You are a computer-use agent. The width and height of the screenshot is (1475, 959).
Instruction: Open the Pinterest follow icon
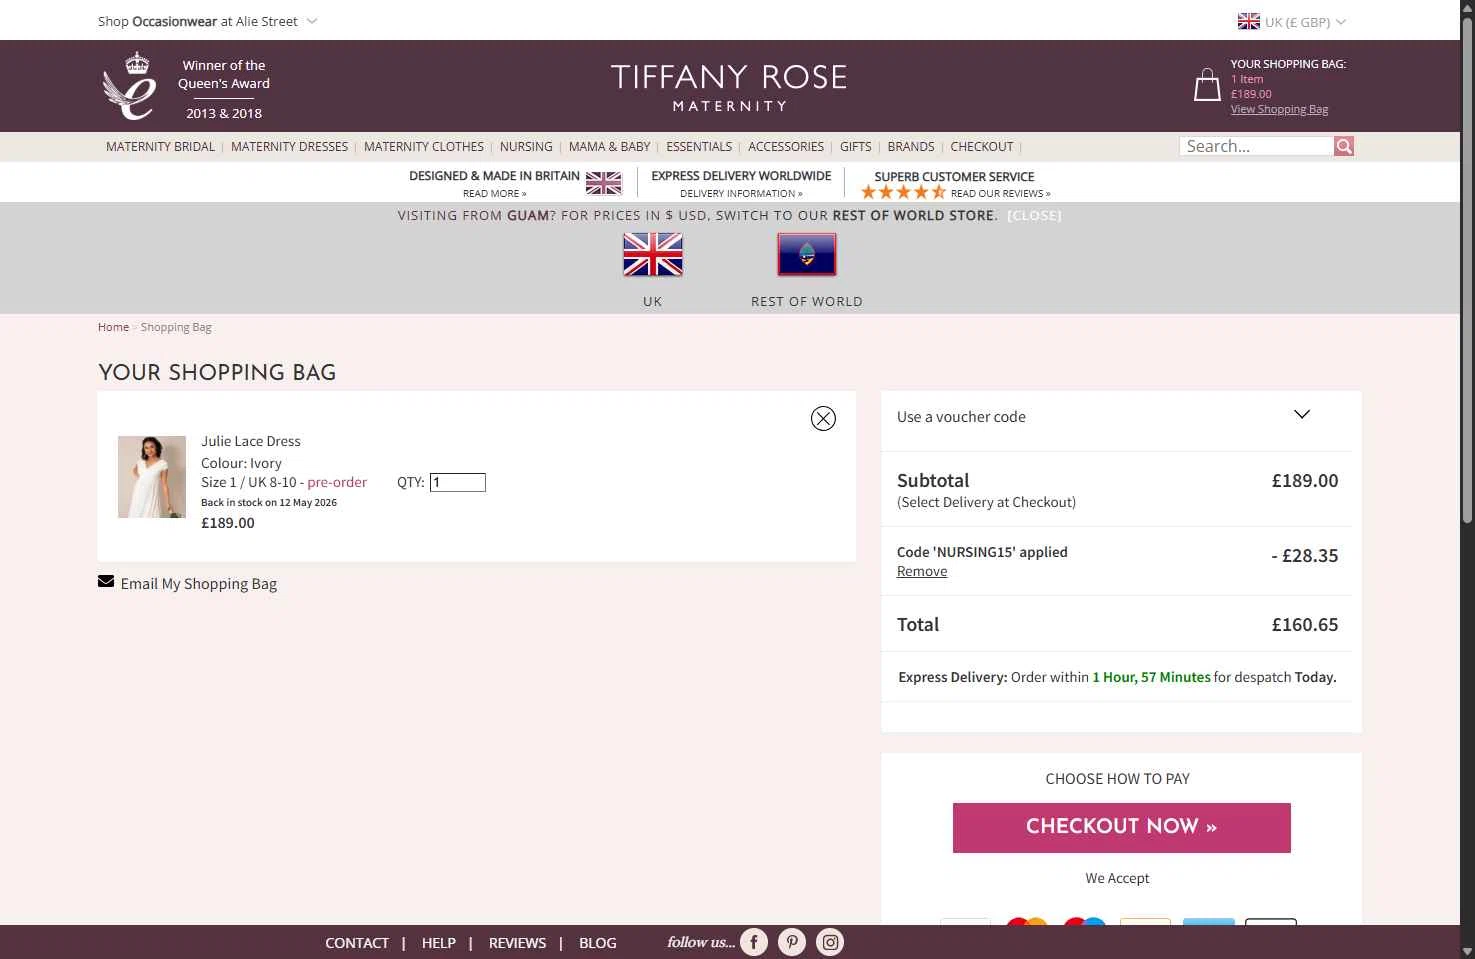tap(792, 942)
